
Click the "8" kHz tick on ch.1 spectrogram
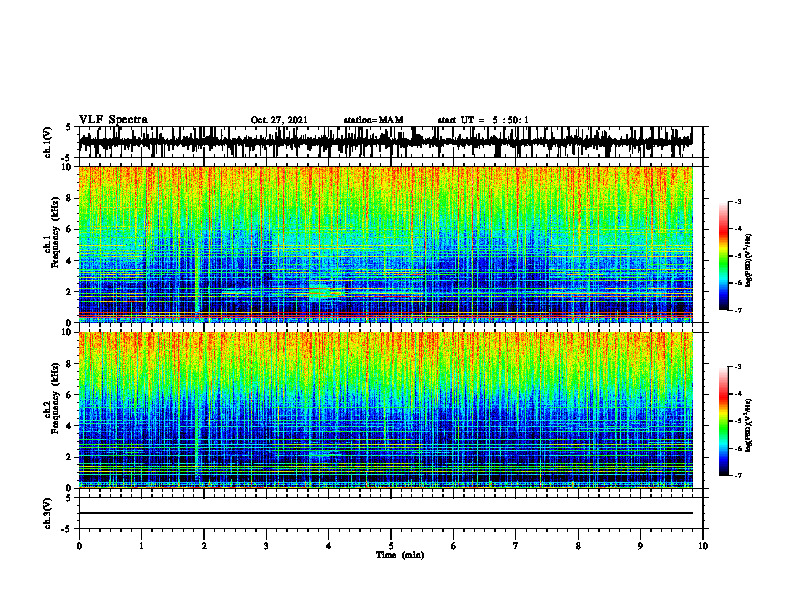71,198
